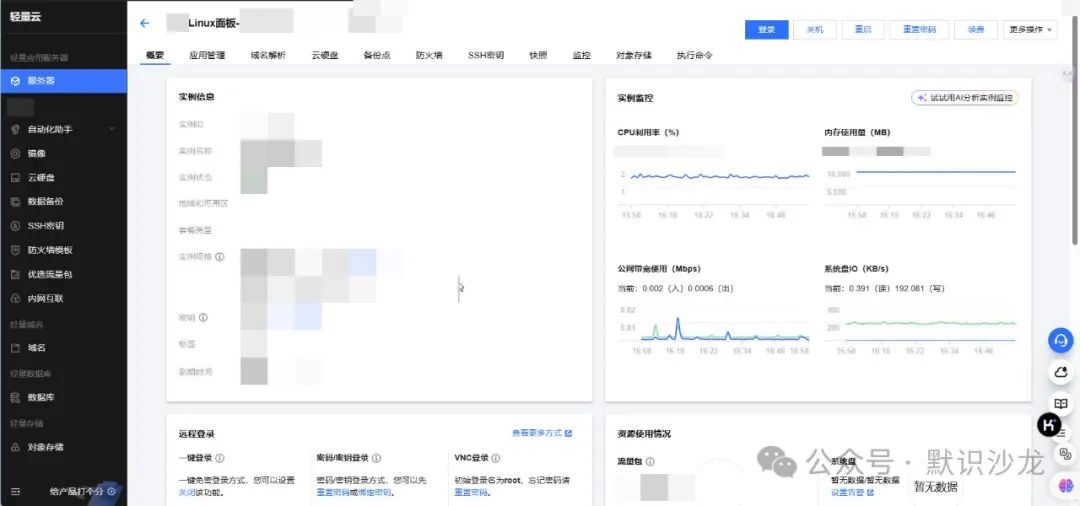The image size is (1080, 506).
Task: Switch to the 防火墙 tab
Action: pos(429,55)
